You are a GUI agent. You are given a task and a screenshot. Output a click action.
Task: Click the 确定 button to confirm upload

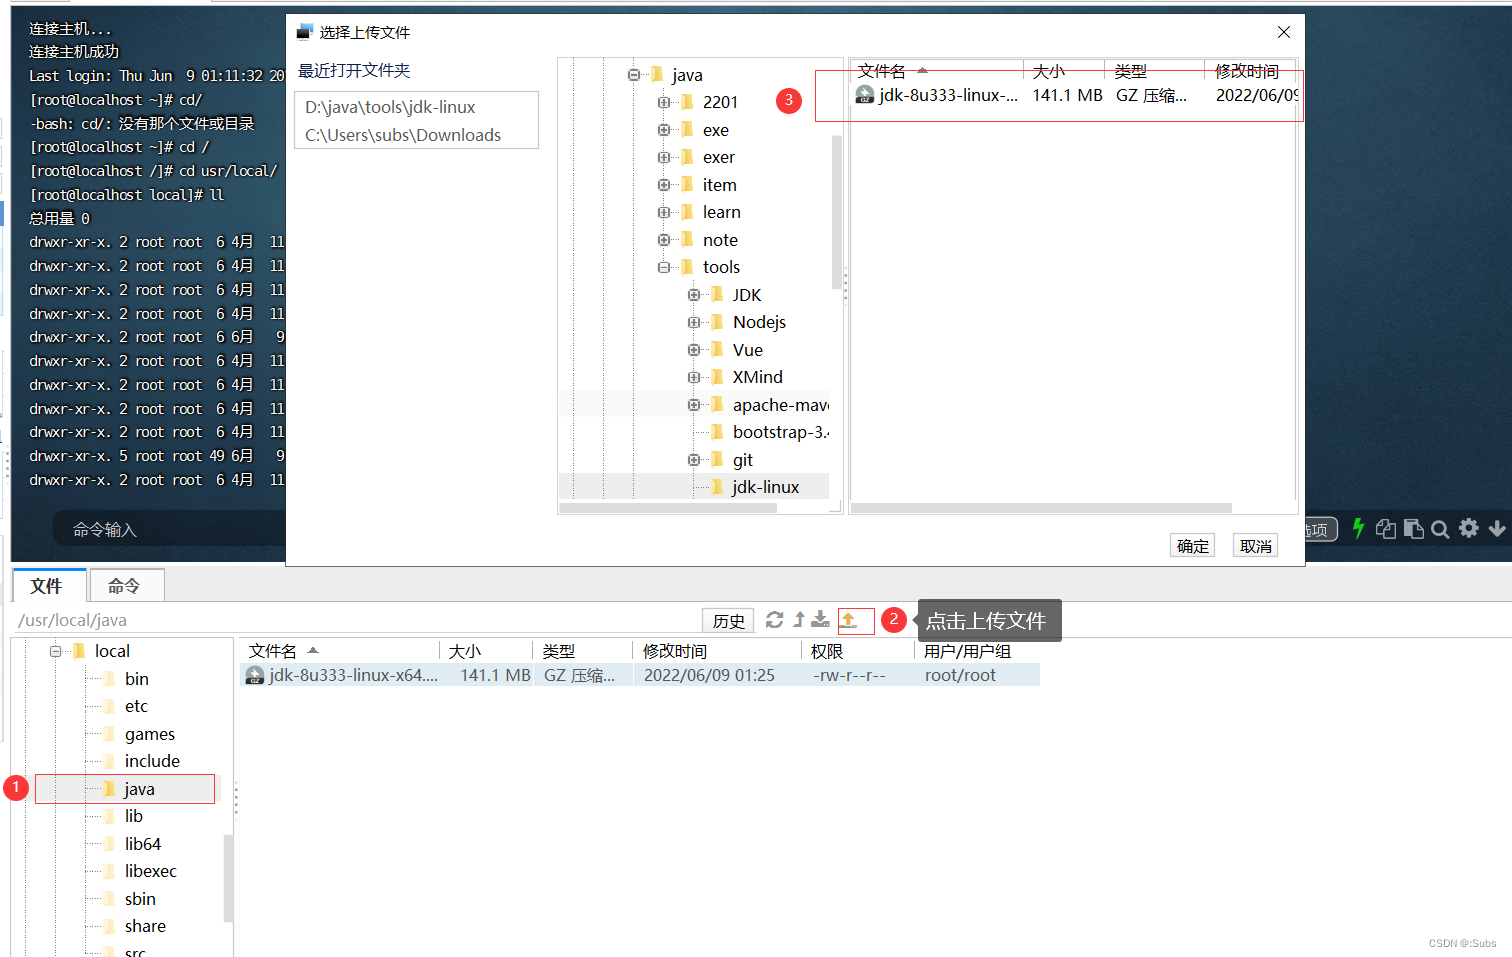(1192, 545)
